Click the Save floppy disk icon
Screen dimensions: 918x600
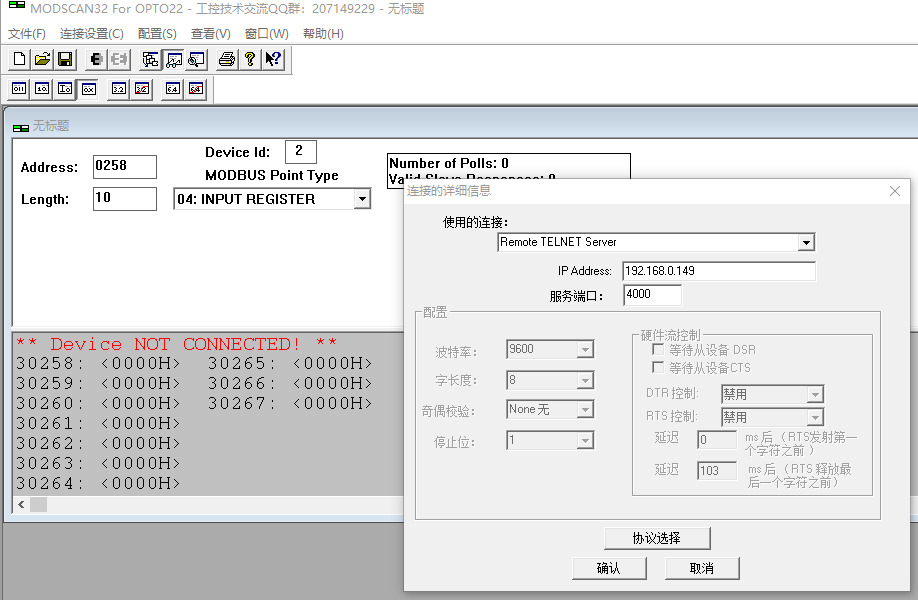[65, 60]
